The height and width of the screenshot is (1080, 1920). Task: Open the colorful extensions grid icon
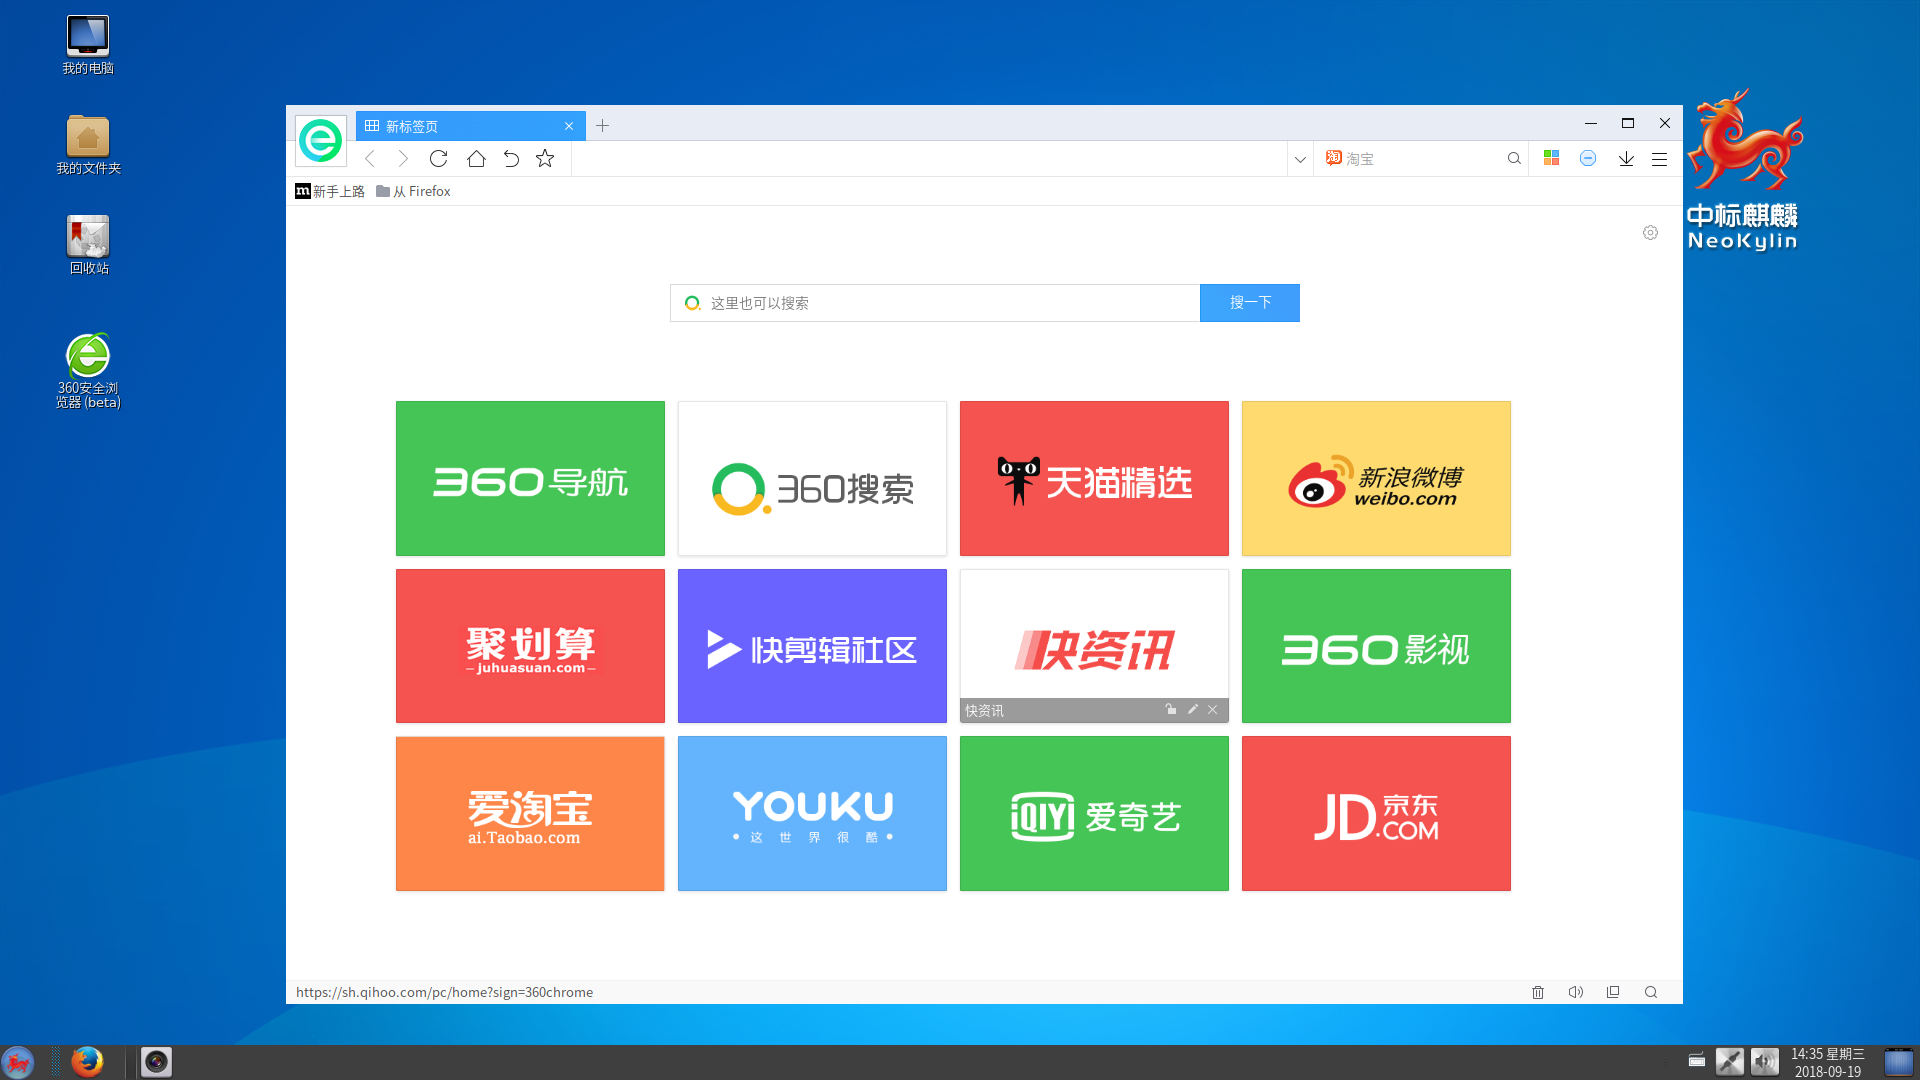pos(1552,158)
